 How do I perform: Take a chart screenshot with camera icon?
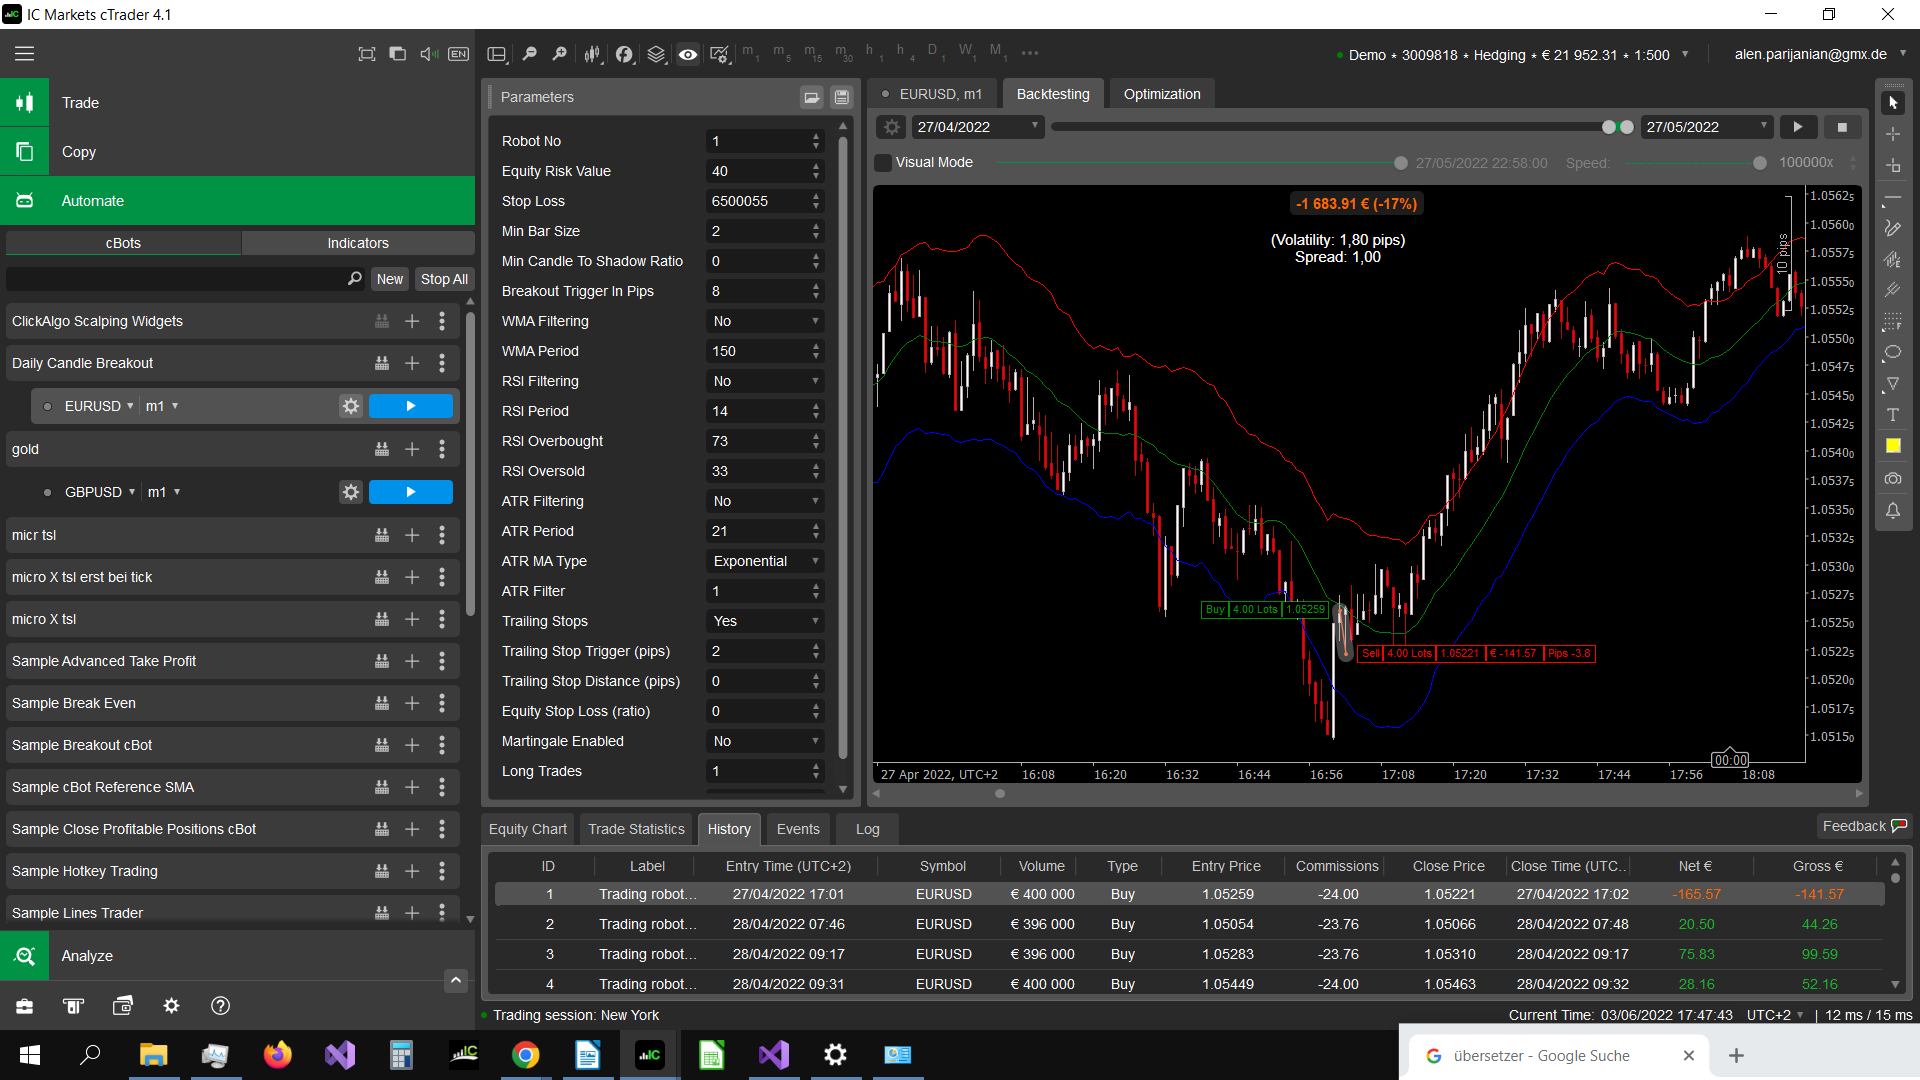(x=1892, y=478)
